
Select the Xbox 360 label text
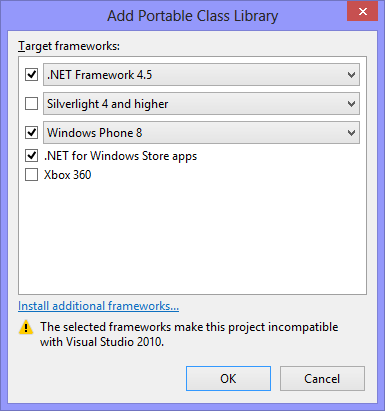[68, 175]
